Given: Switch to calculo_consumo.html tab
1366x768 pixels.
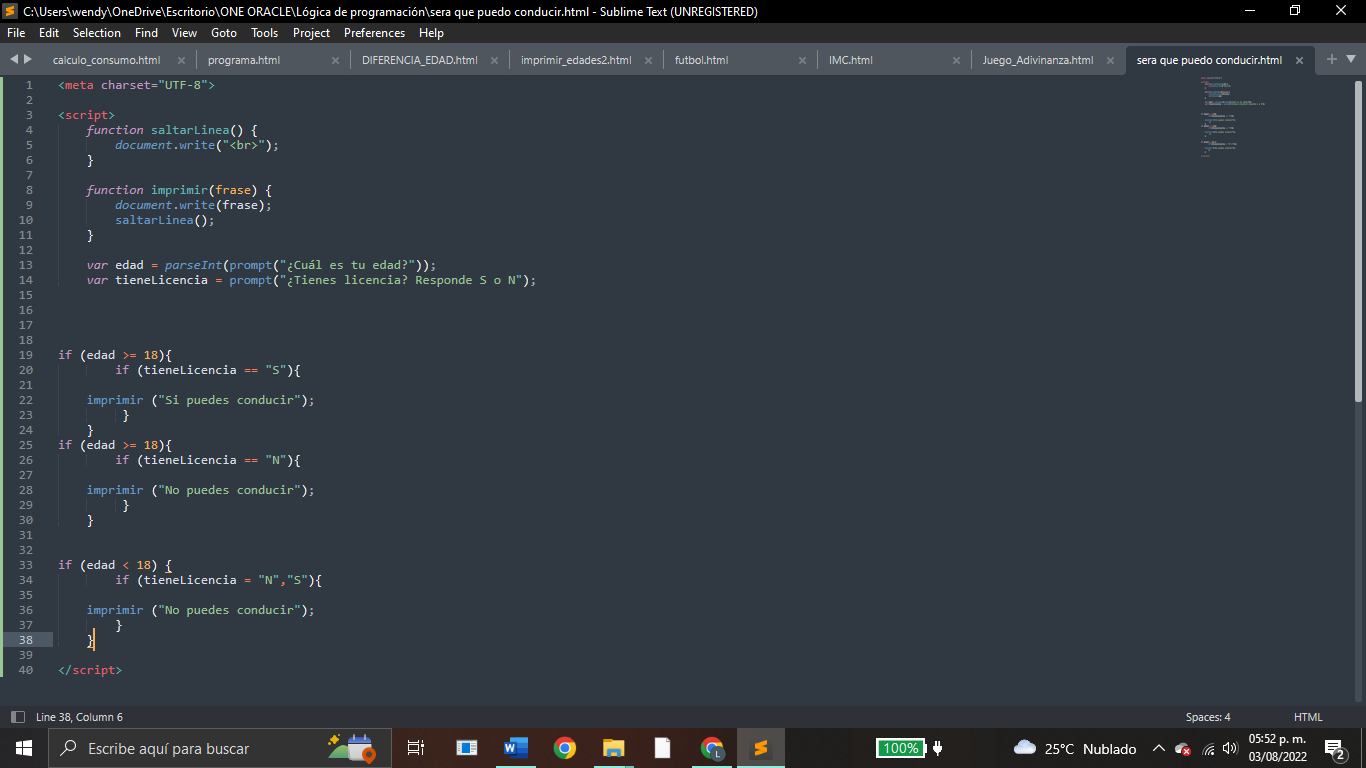Looking at the screenshot, I should 106,60.
